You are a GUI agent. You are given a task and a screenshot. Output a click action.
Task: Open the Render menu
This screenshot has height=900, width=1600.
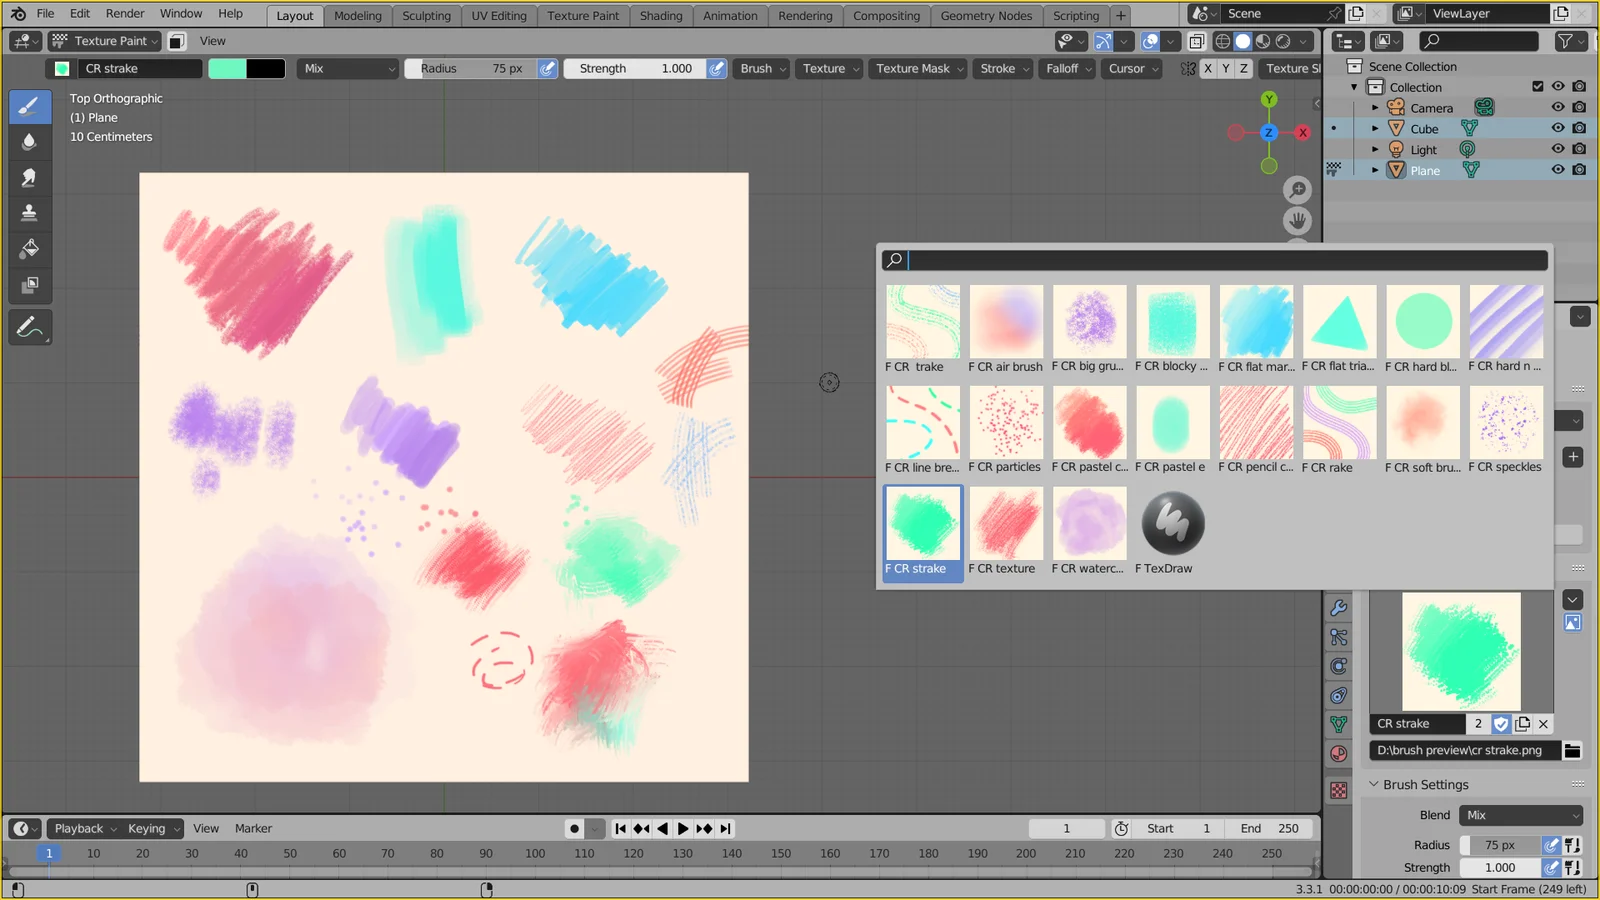click(124, 13)
